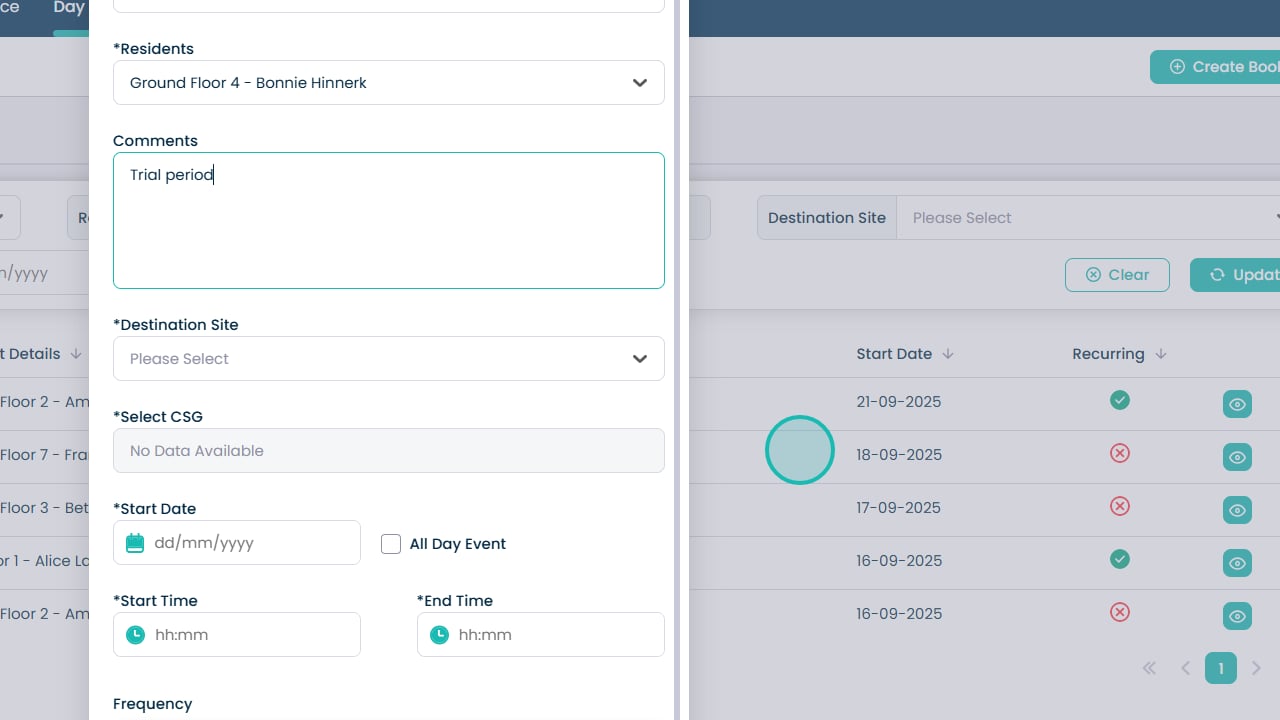This screenshot has height=720, width=1280.
Task: Click the Start Date calendar icon
Action: click(135, 543)
